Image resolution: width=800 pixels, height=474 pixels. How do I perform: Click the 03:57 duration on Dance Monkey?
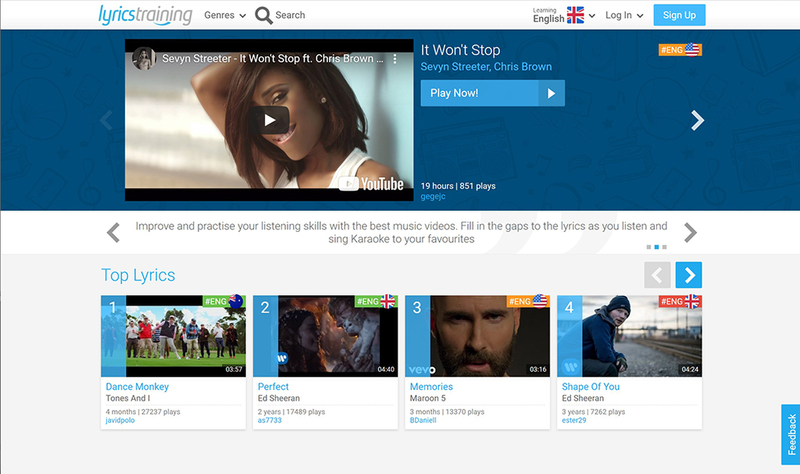(234, 369)
